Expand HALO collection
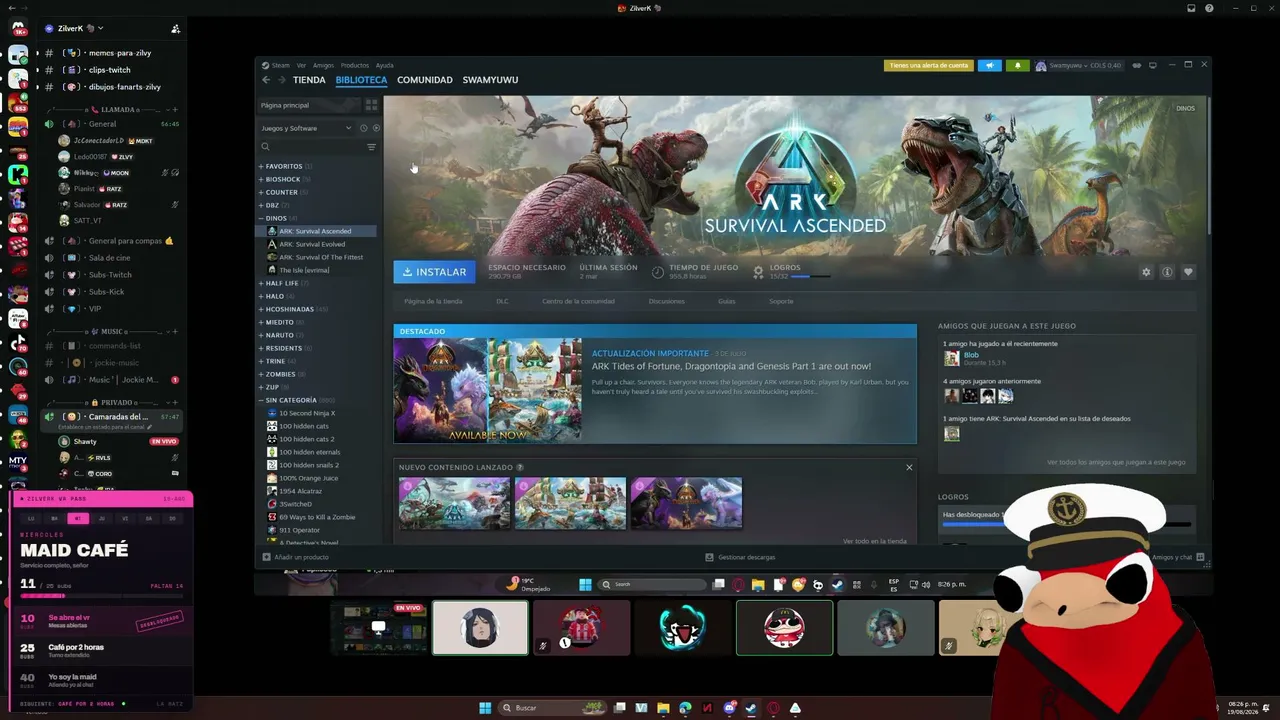 click(274, 296)
